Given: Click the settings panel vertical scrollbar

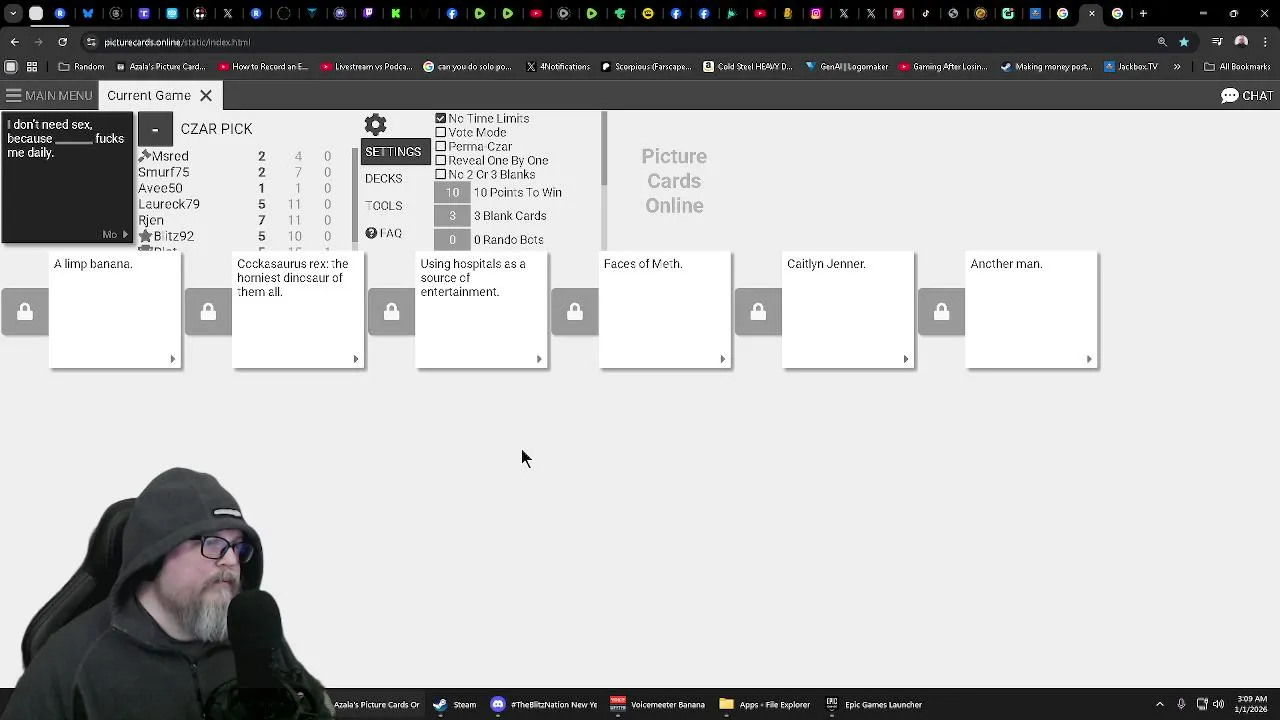Looking at the screenshot, I should tap(604, 148).
